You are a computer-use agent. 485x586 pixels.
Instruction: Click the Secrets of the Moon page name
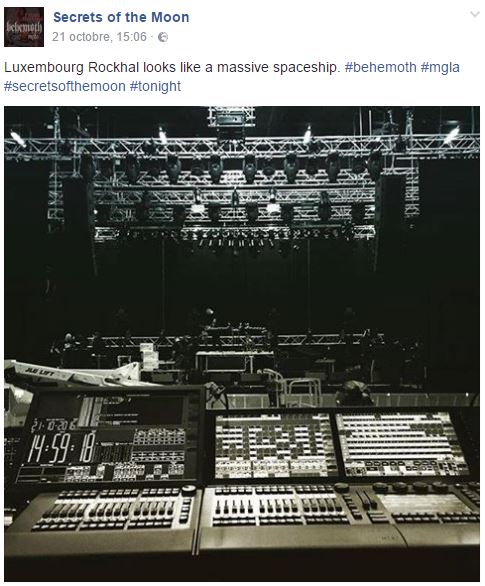click(121, 17)
